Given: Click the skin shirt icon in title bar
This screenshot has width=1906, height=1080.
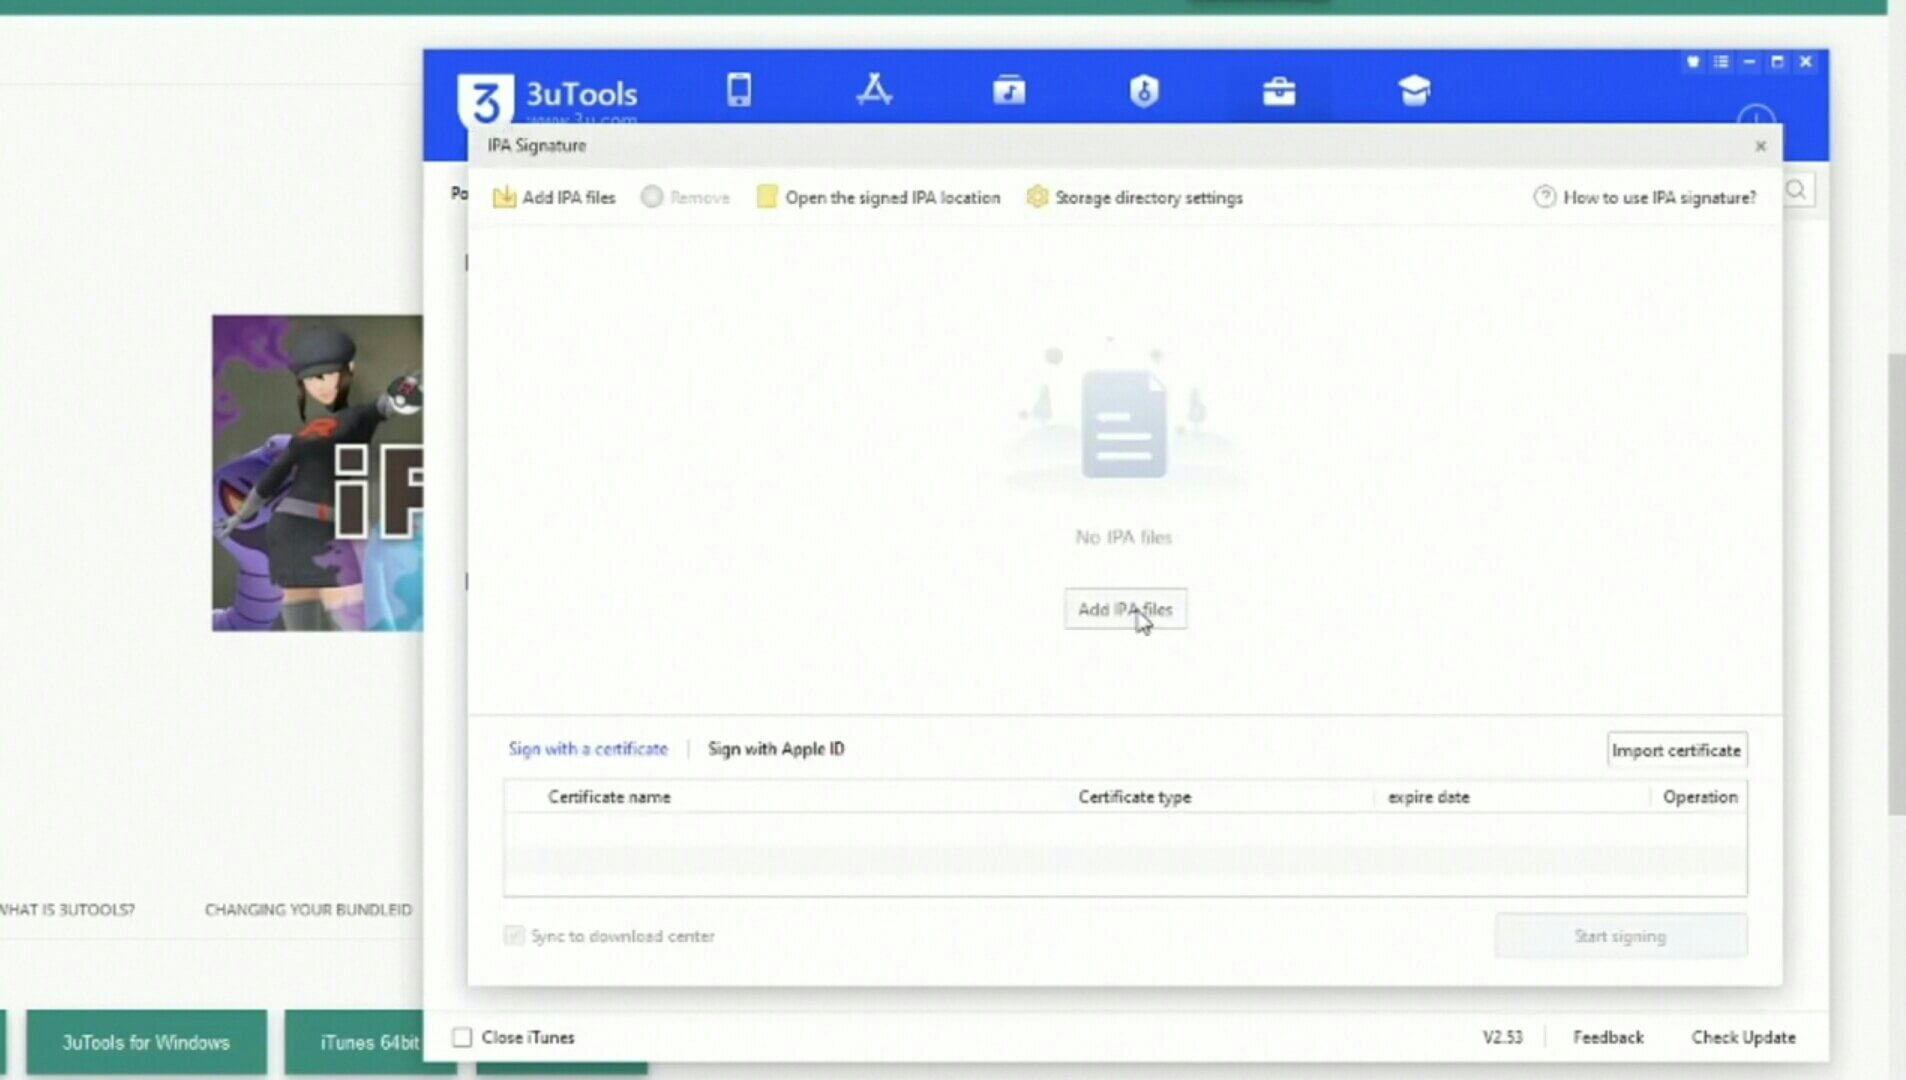Looking at the screenshot, I should (1693, 62).
